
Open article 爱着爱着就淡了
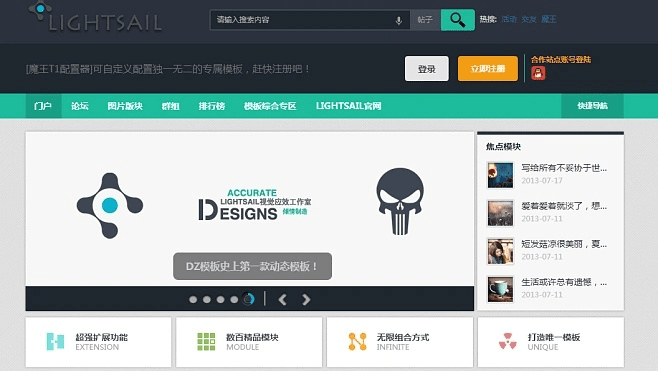click(x=564, y=206)
